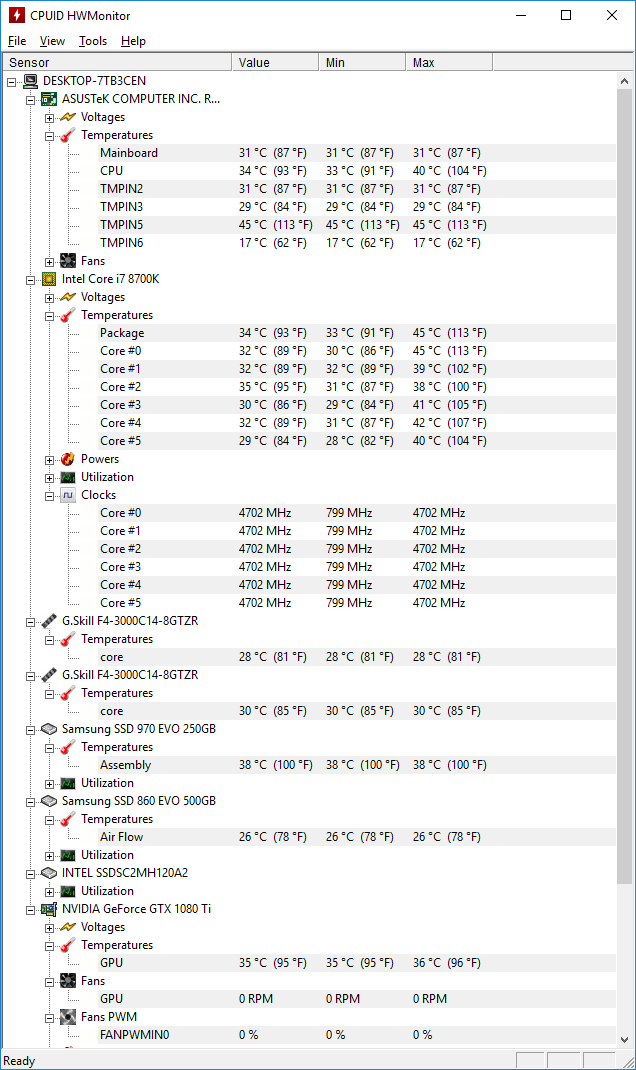Select the Package temperature row
Image resolution: width=636 pixels, height=1070 pixels.
[356, 333]
